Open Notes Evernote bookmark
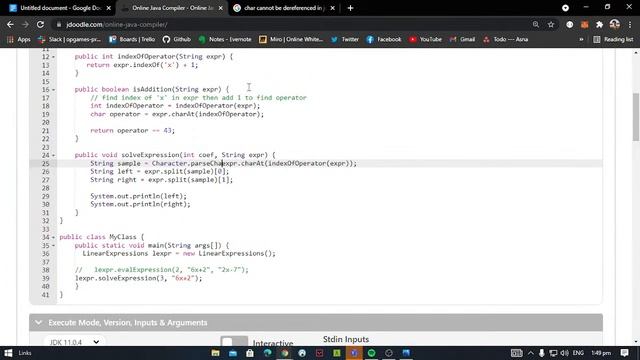The width and height of the screenshot is (640, 360). pos(225,39)
